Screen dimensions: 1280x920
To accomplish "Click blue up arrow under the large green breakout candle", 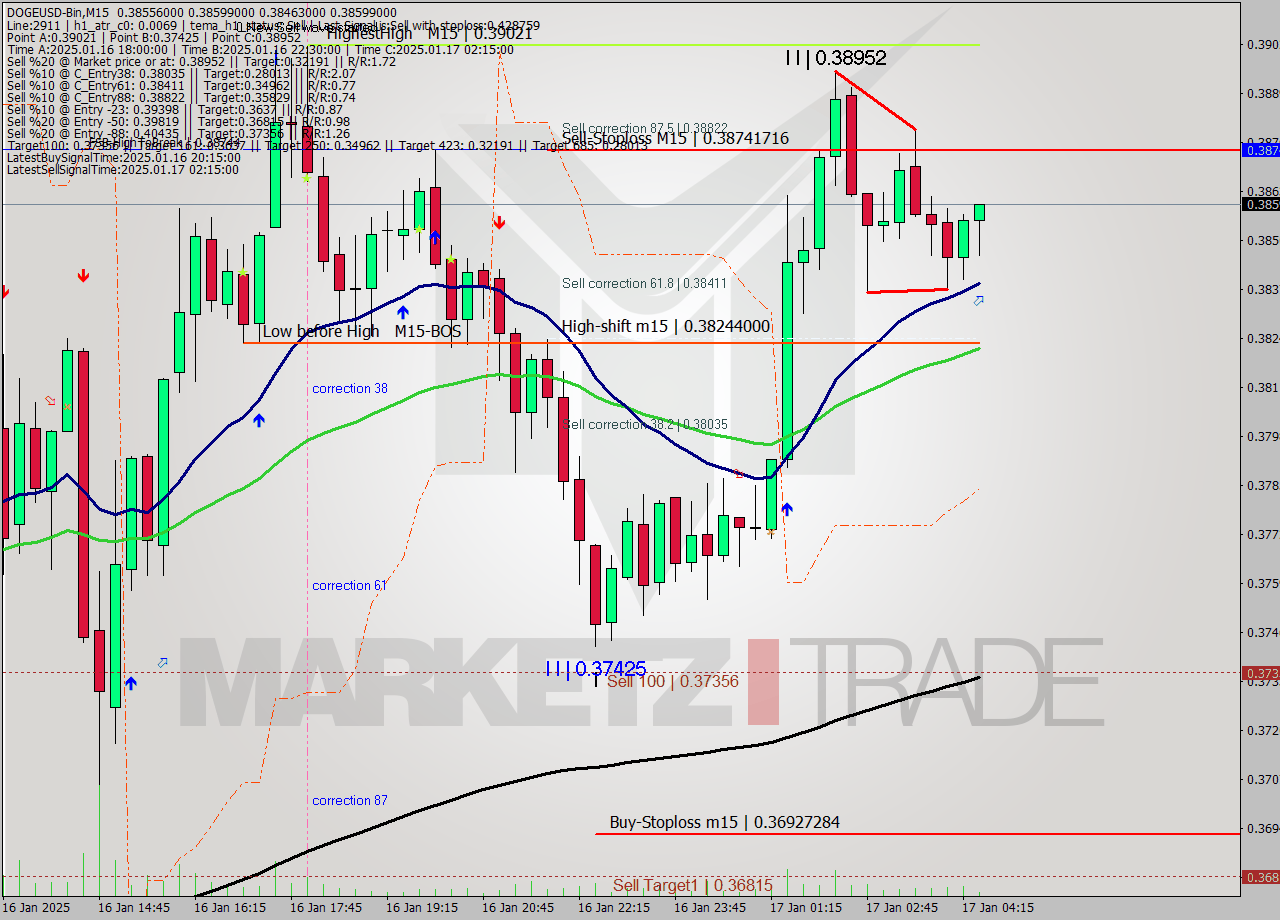I will pos(787,509).
